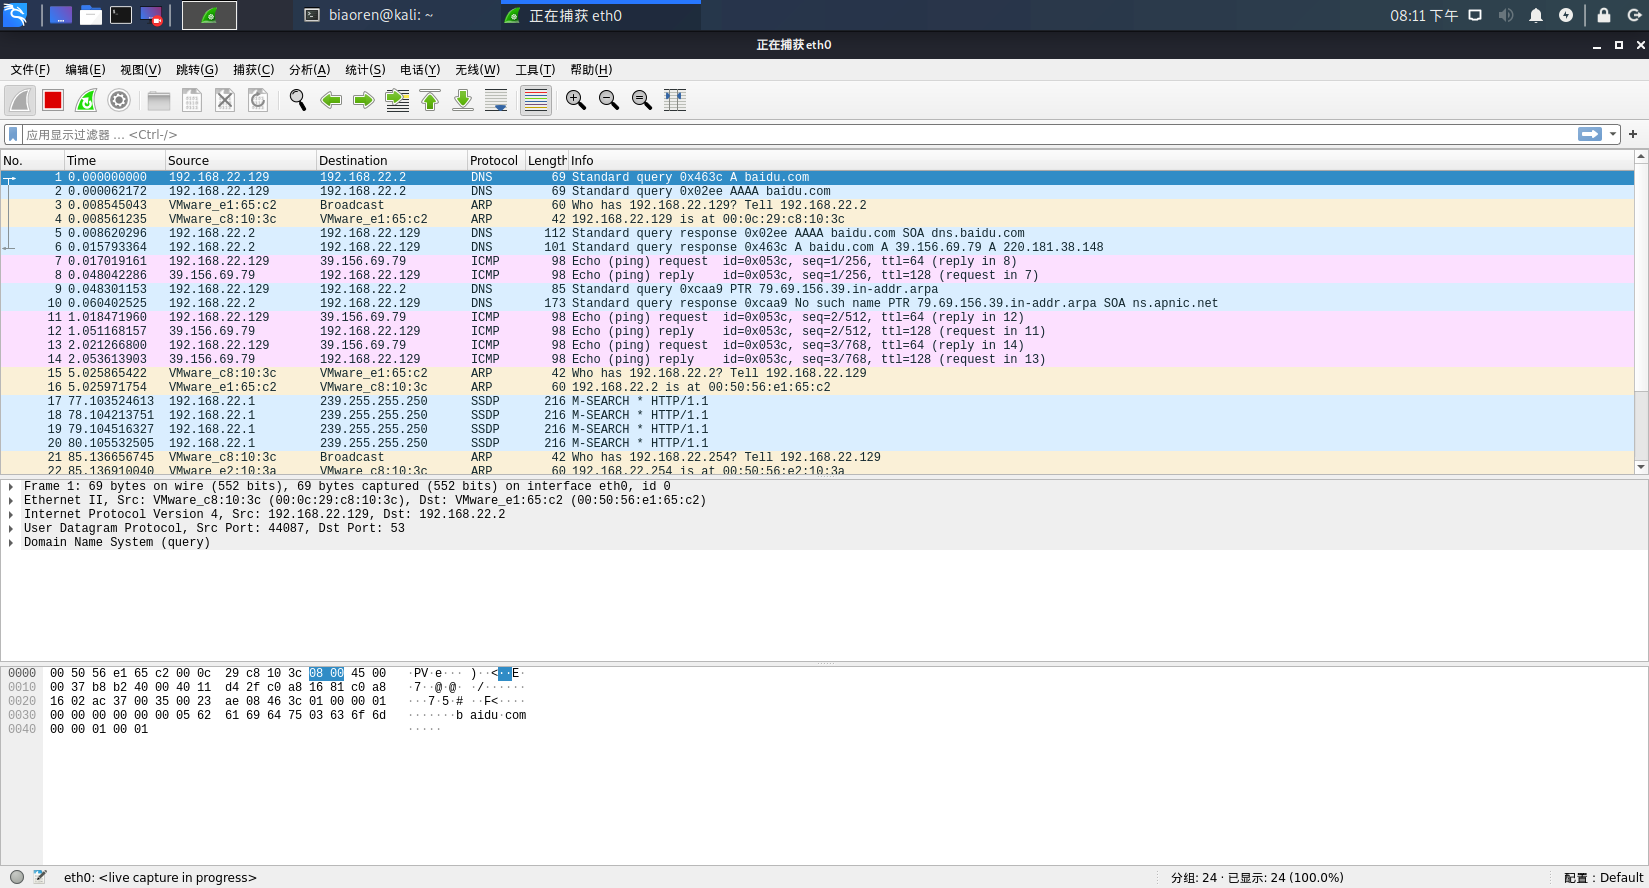Screen dimensions: 1649x888
Task: Click the highlighted hex bytes 08 00
Action: [x=326, y=673]
